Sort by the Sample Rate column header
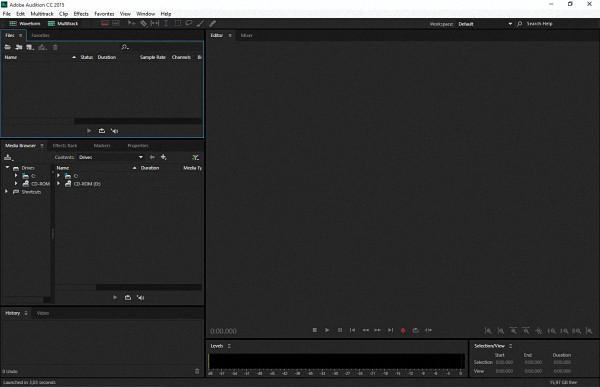600x387 pixels. 153,57
